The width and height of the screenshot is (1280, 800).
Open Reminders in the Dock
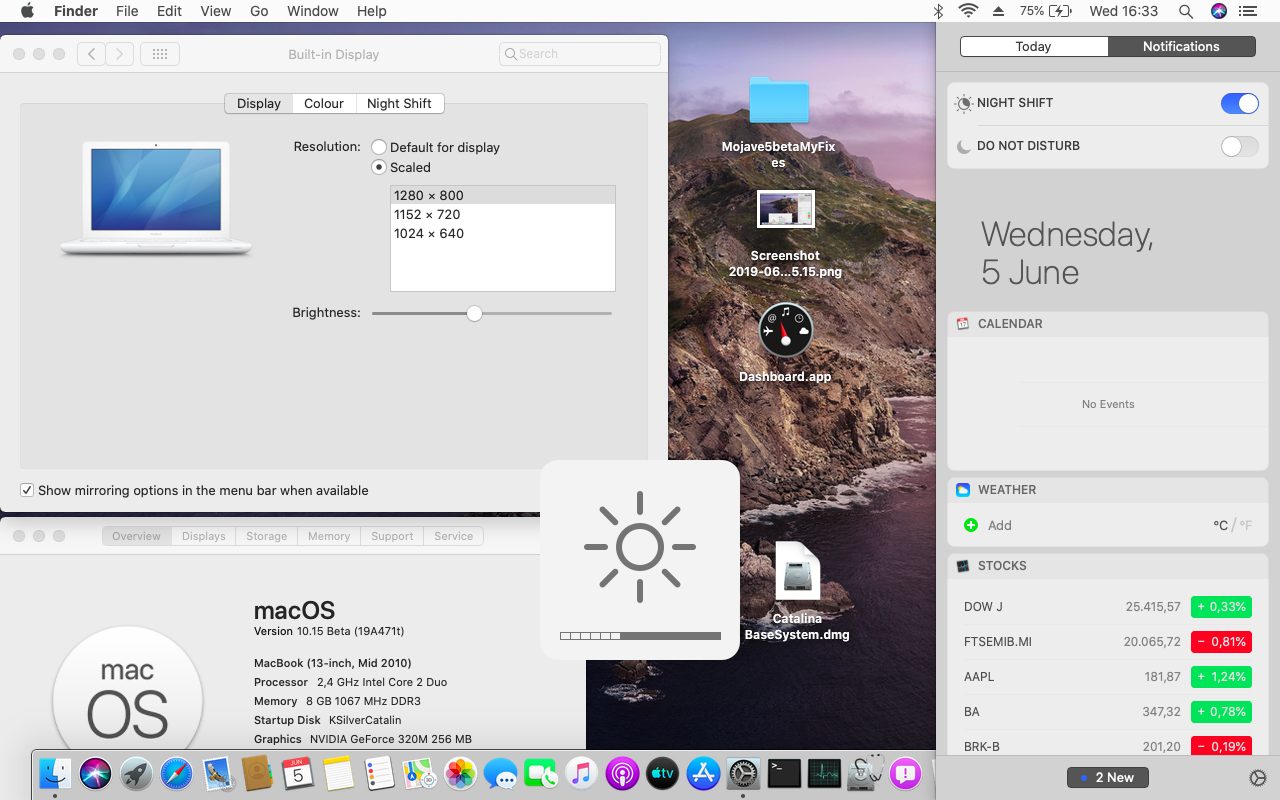(379, 773)
